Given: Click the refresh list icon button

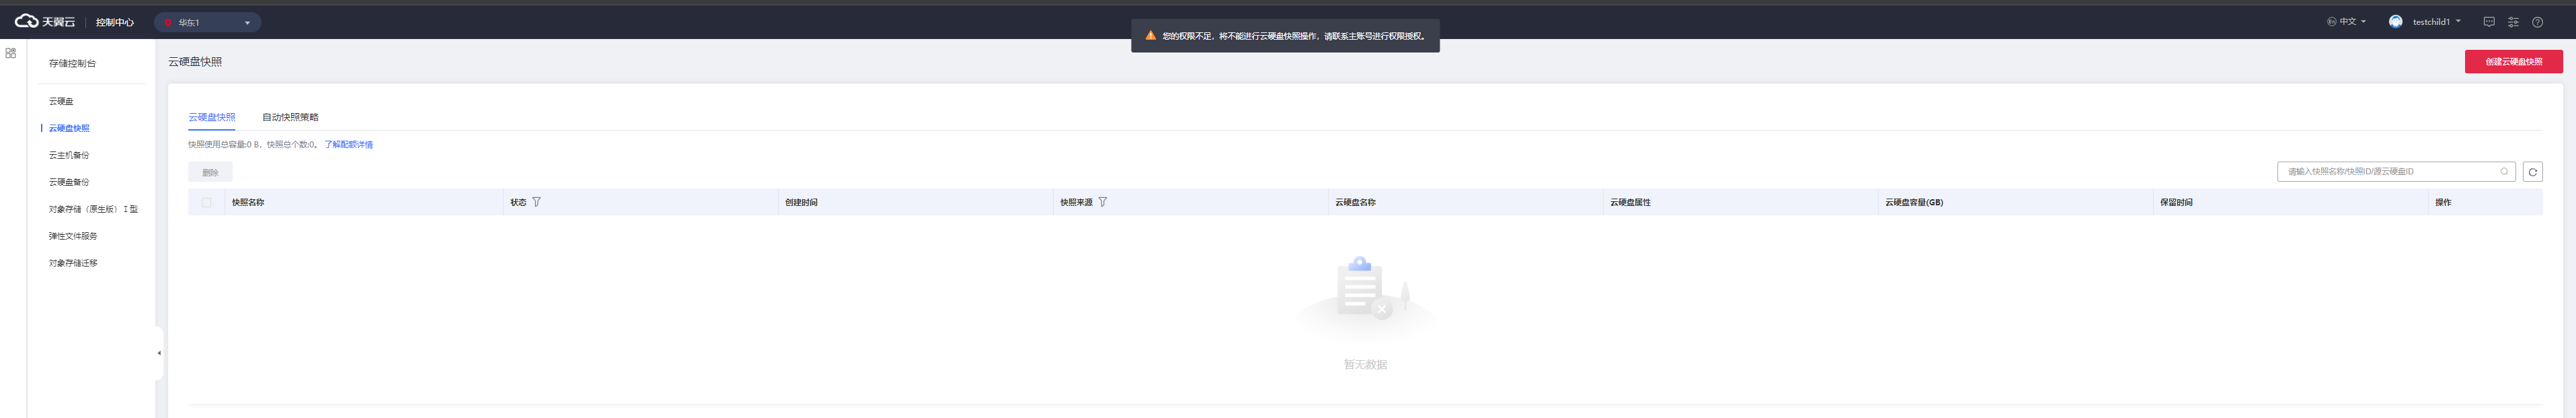Looking at the screenshot, I should click(2532, 172).
